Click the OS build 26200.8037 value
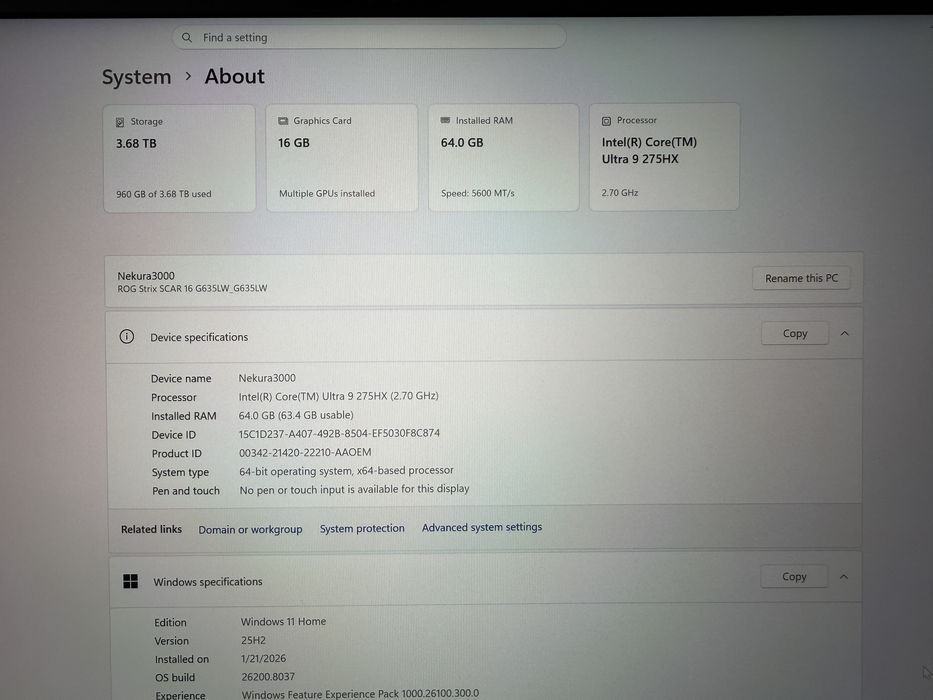The height and width of the screenshot is (700, 933). tap(268, 677)
